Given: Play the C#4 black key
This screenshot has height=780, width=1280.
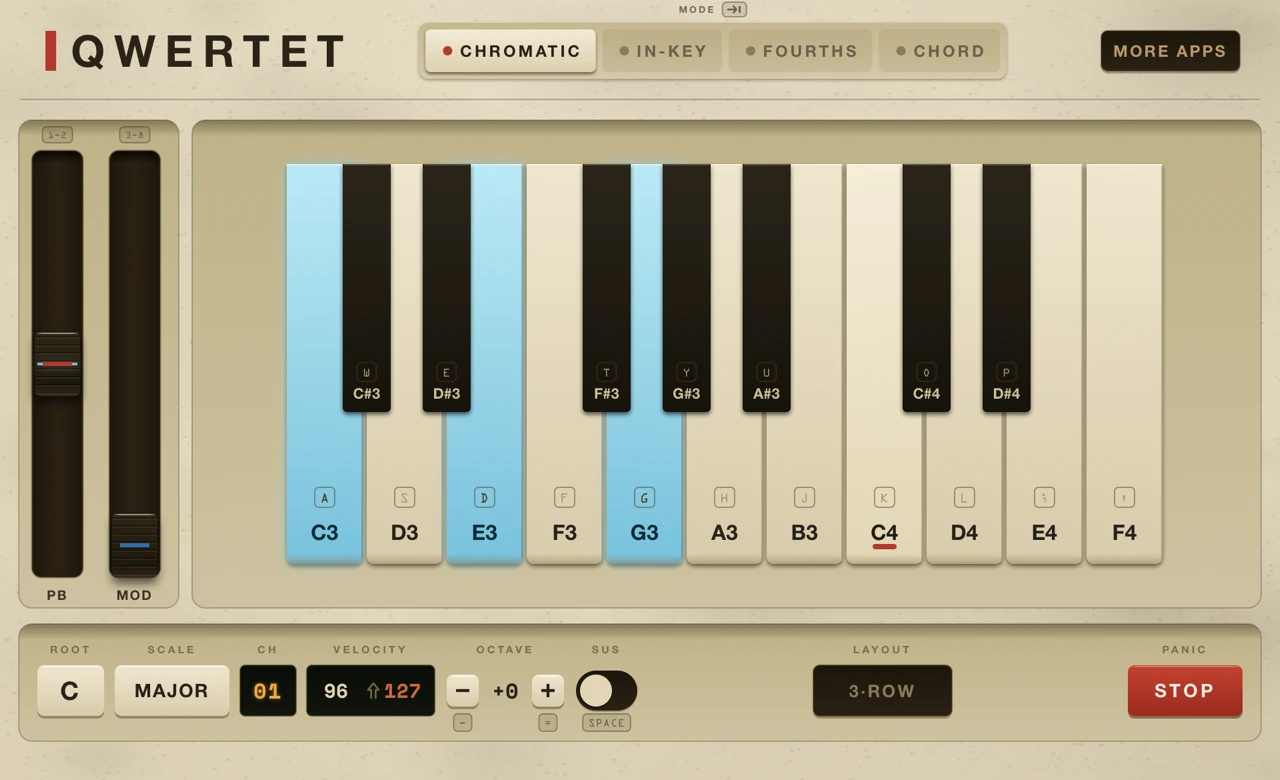Looking at the screenshot, I should click(927, 288).
